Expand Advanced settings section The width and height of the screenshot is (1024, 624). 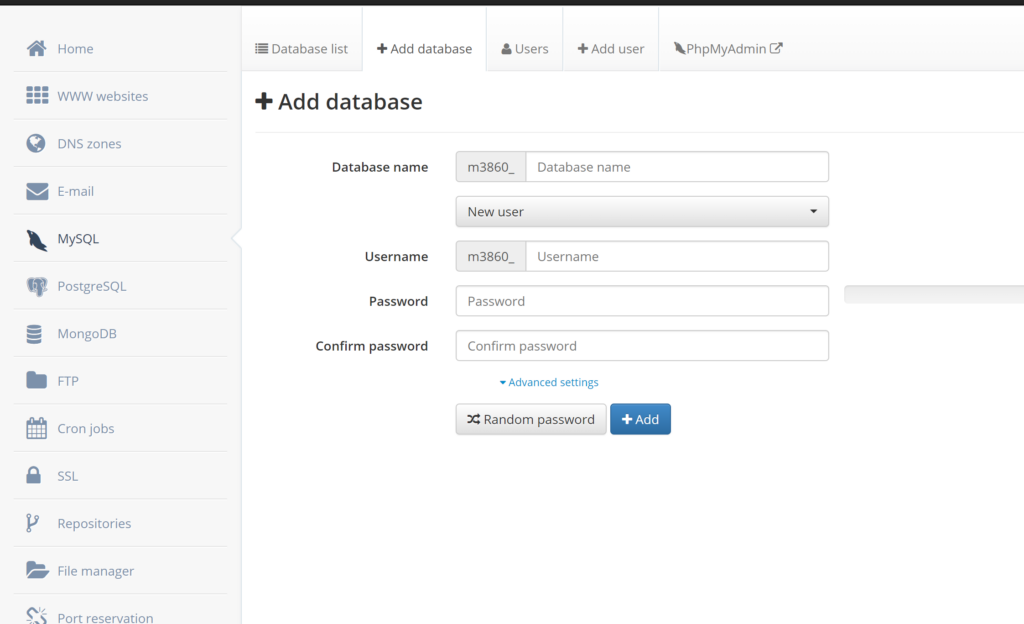[549, 382]
